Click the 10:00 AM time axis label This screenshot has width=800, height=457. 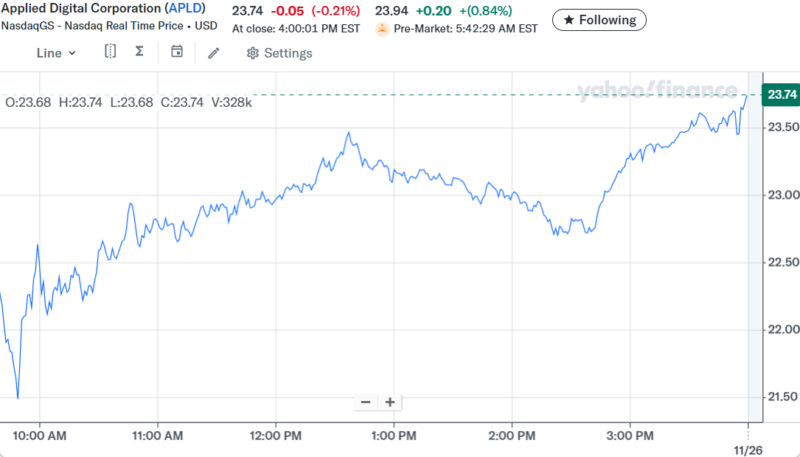pyautogui.click(x=41, y=436)
